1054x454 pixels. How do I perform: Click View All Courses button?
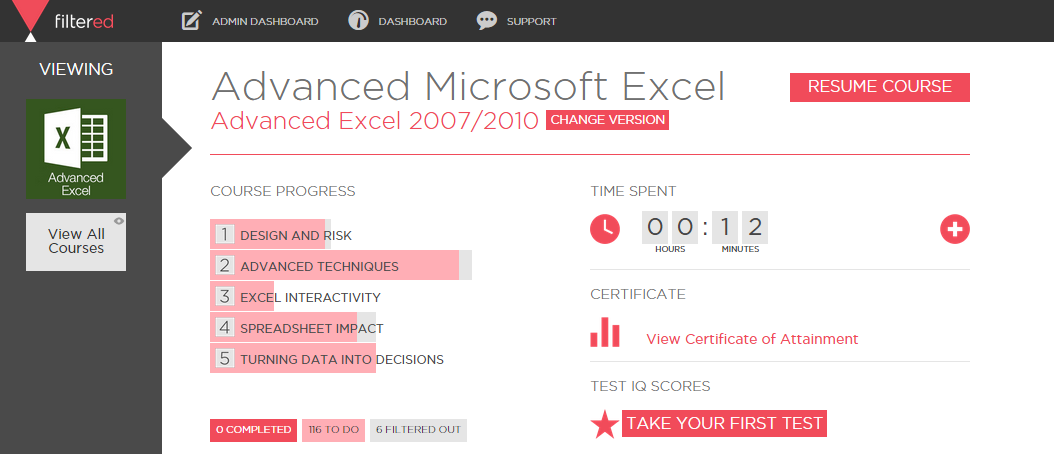click(x=76, y=242)
